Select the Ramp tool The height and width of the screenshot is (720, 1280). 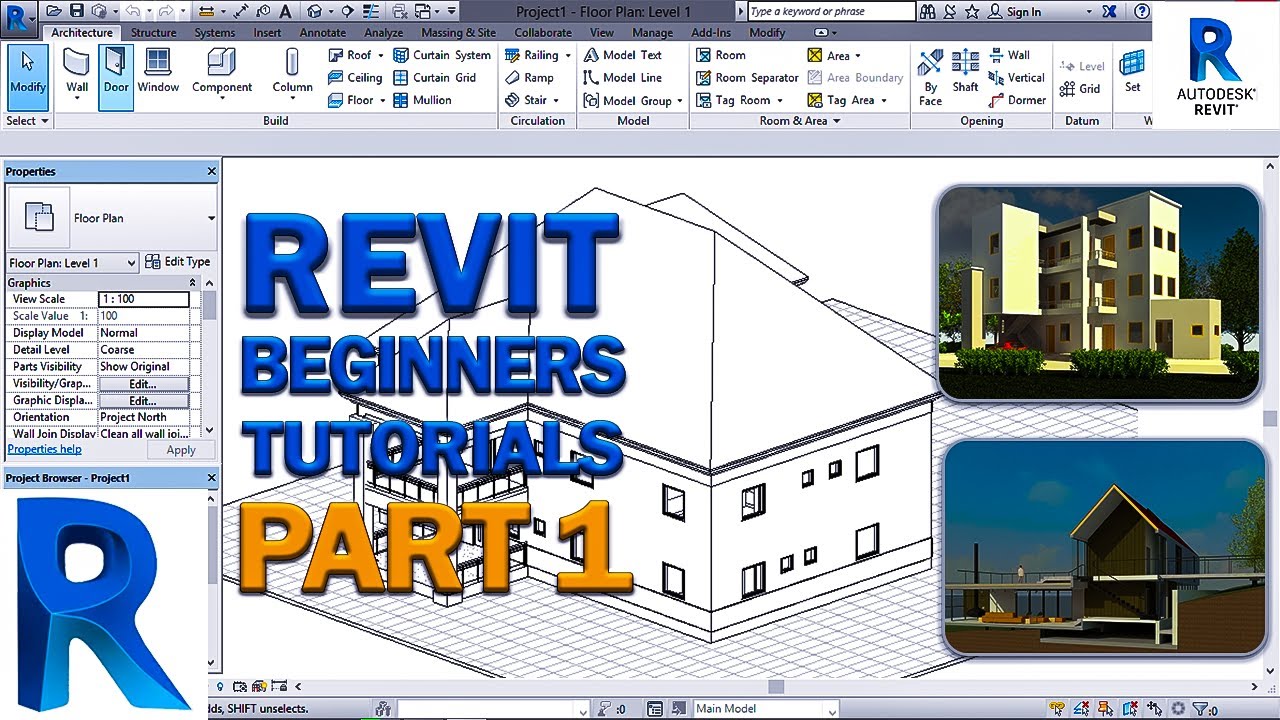tap(529, 78)
